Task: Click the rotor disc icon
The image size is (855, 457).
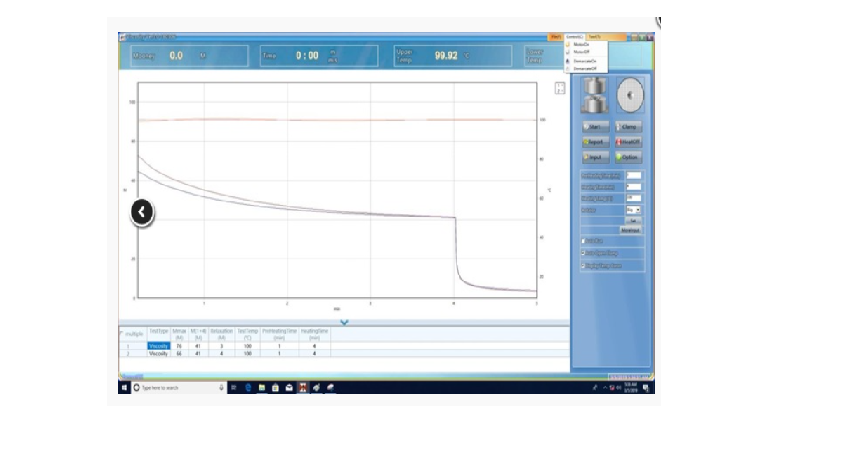Action: pyautogui.click(x=631, y=95)
